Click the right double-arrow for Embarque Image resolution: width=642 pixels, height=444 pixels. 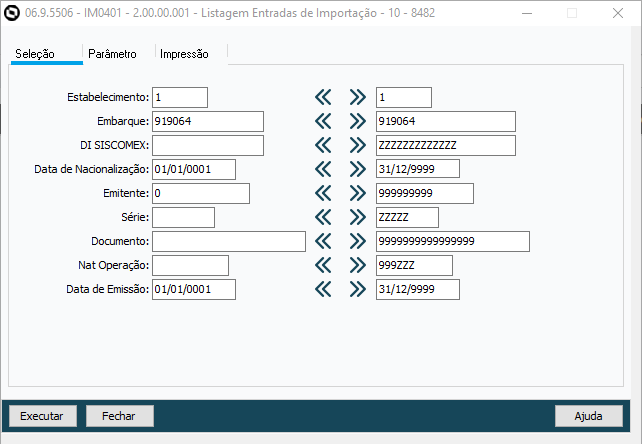click(x=358, y=121)
